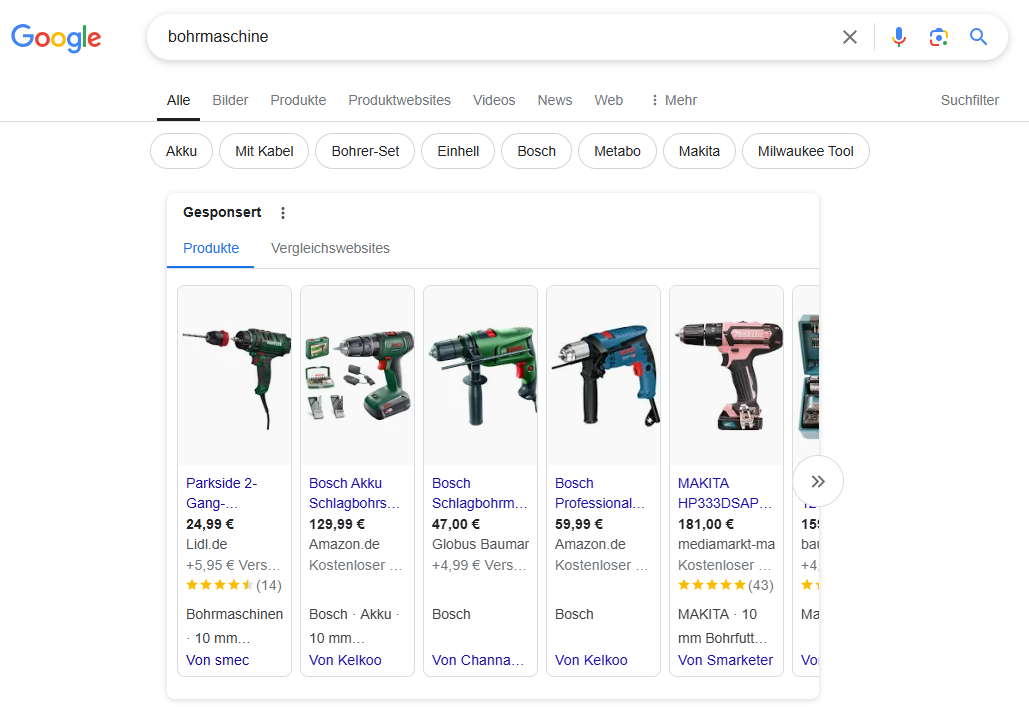Start voice search with microphone icon
Image resolution: width=1029 pixels, height=707 pixels.
pos(898,37)
